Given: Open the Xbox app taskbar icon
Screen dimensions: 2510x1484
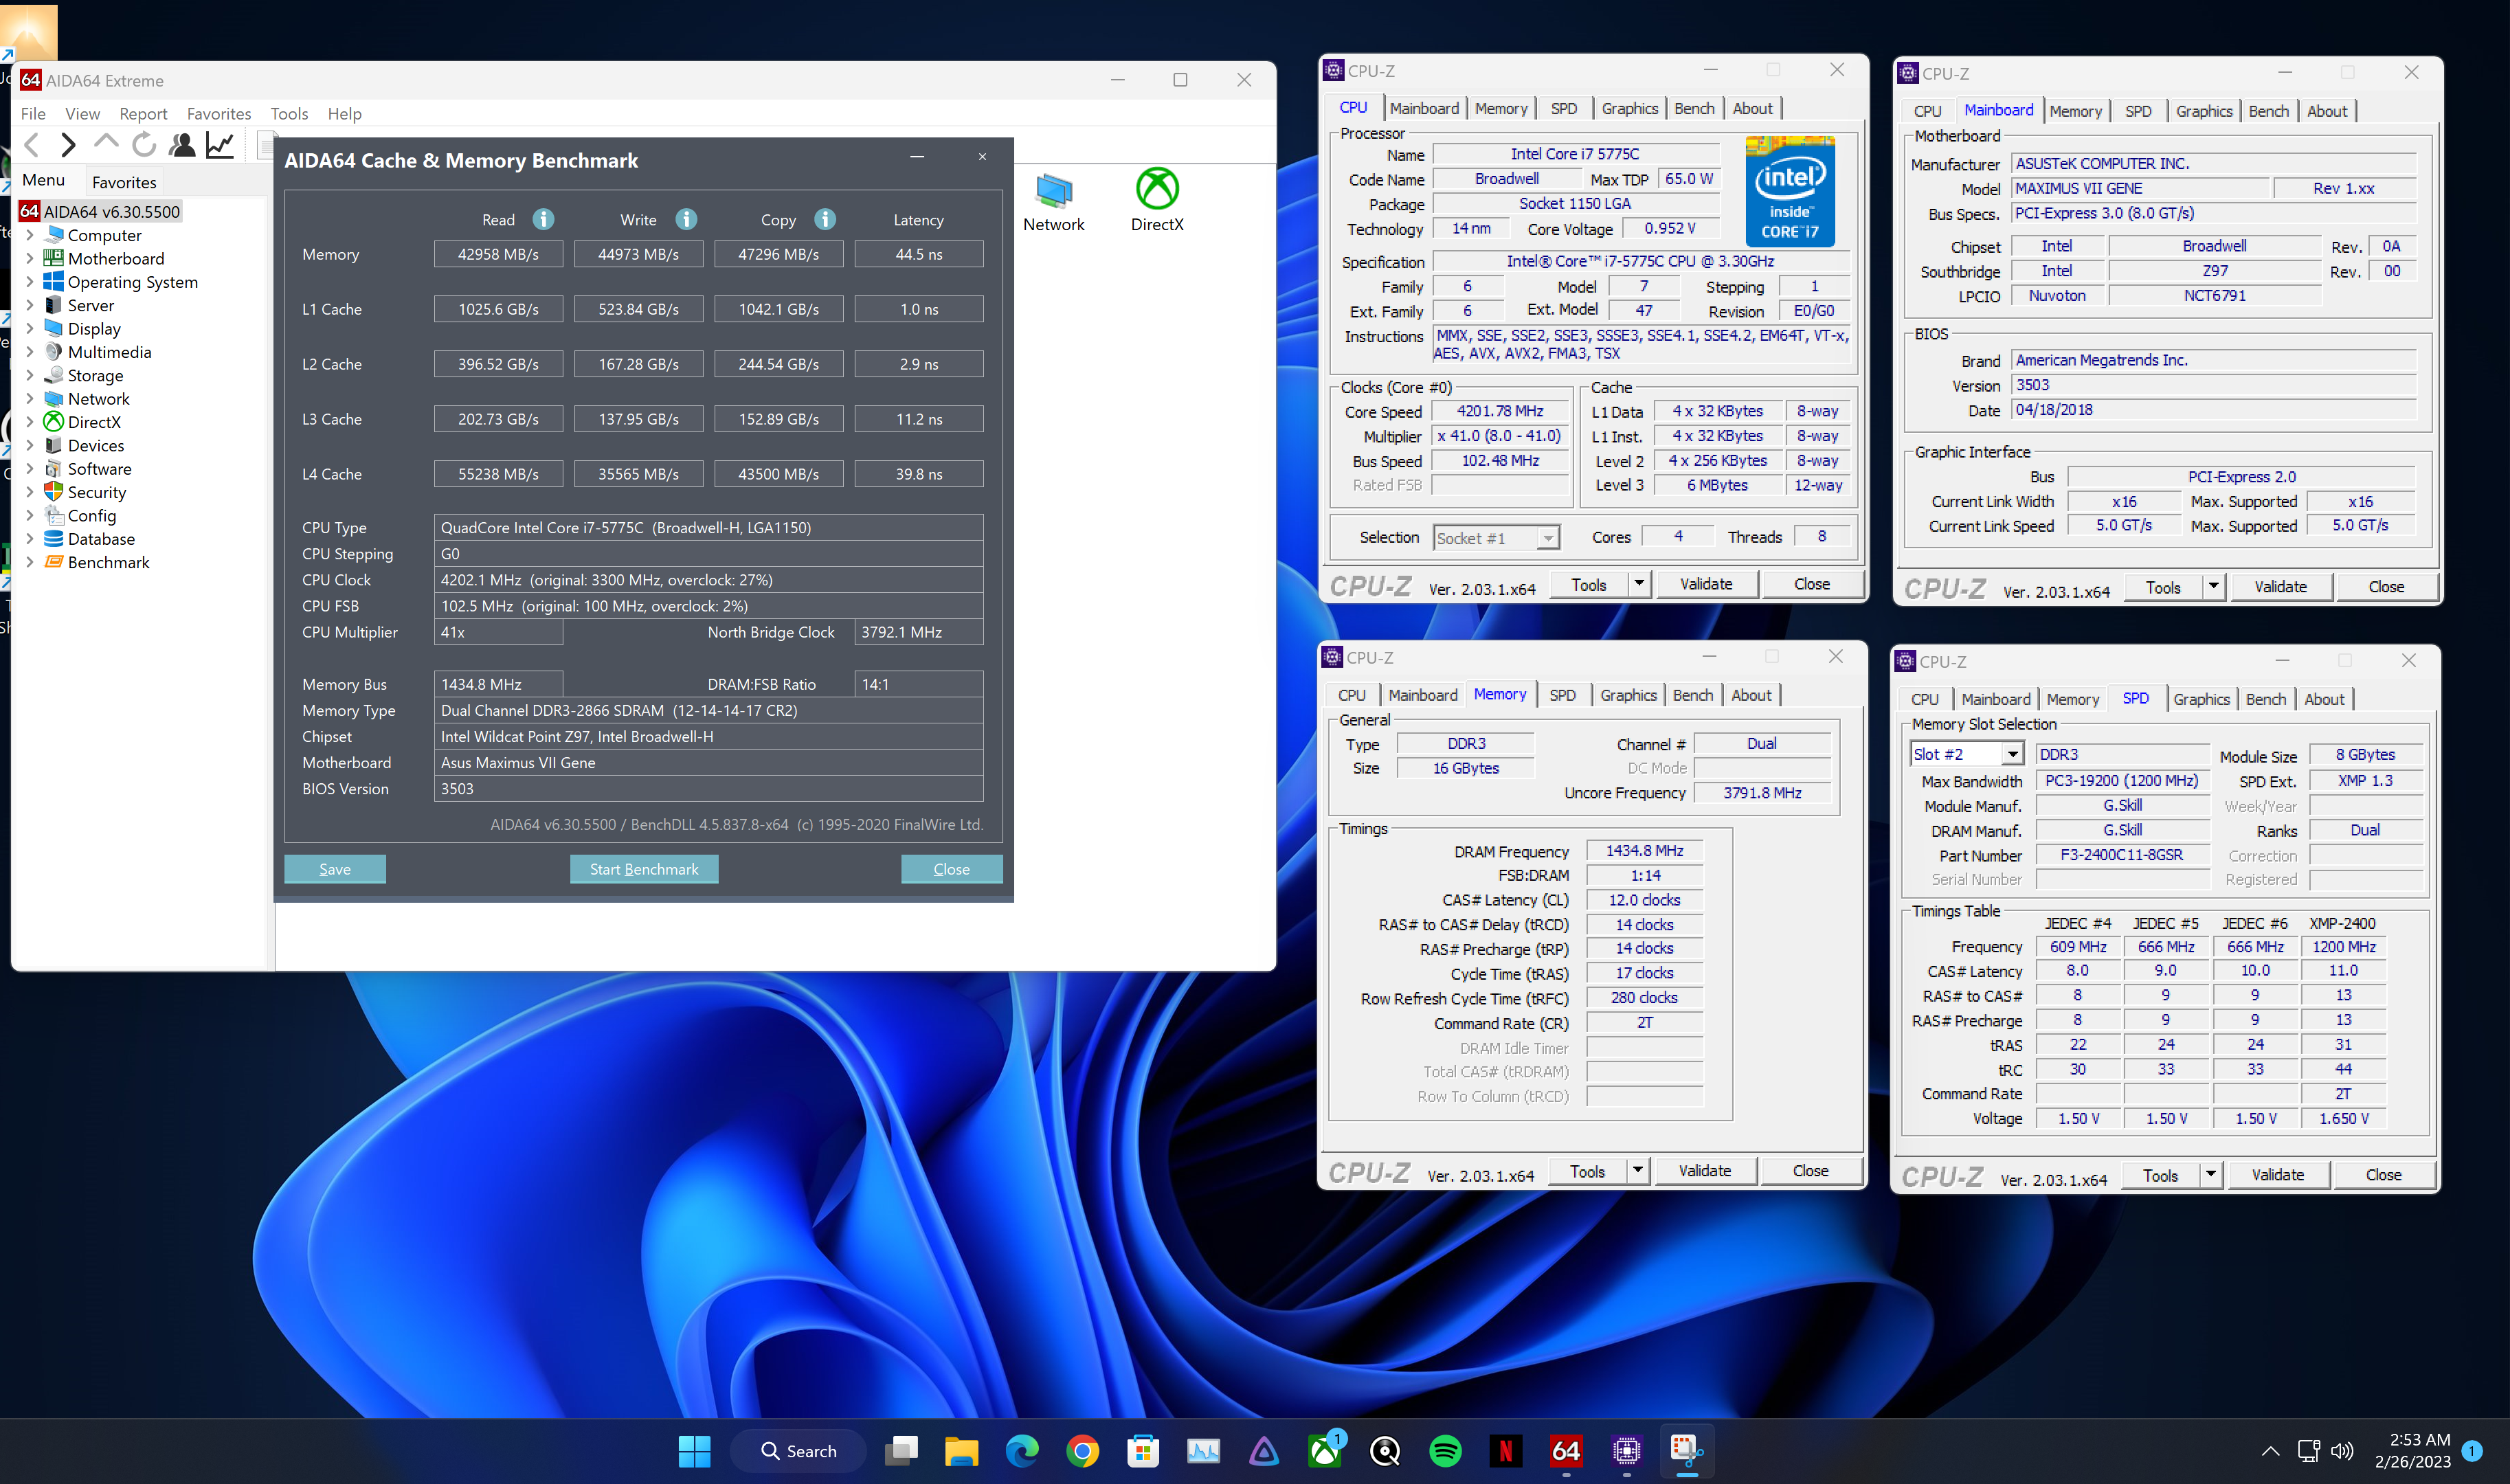Looking at the screenshot, I should [1325, 1451].
